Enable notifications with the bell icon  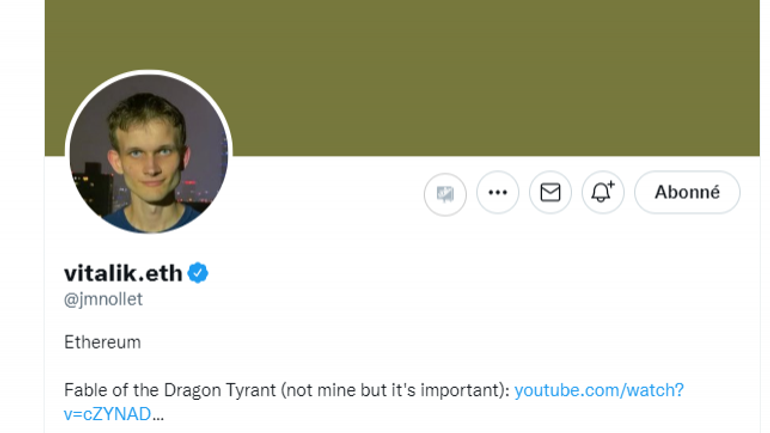coord(602,193)
